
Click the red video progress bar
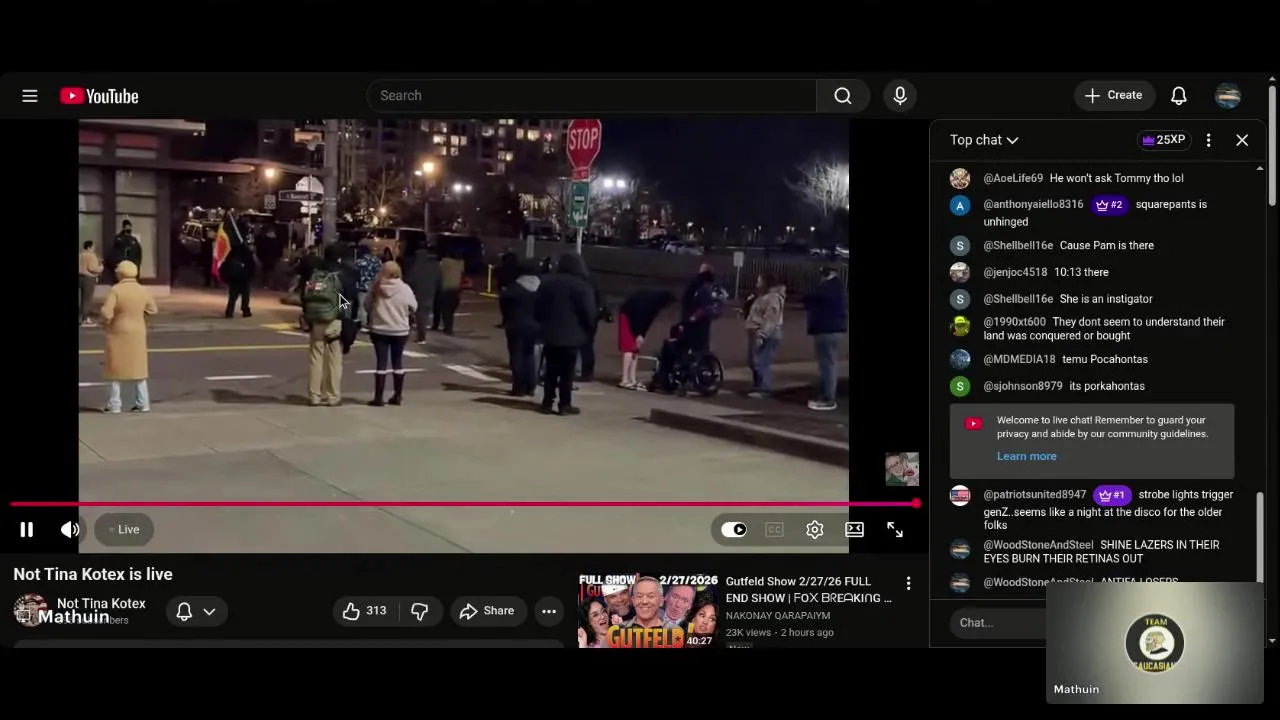464,504
